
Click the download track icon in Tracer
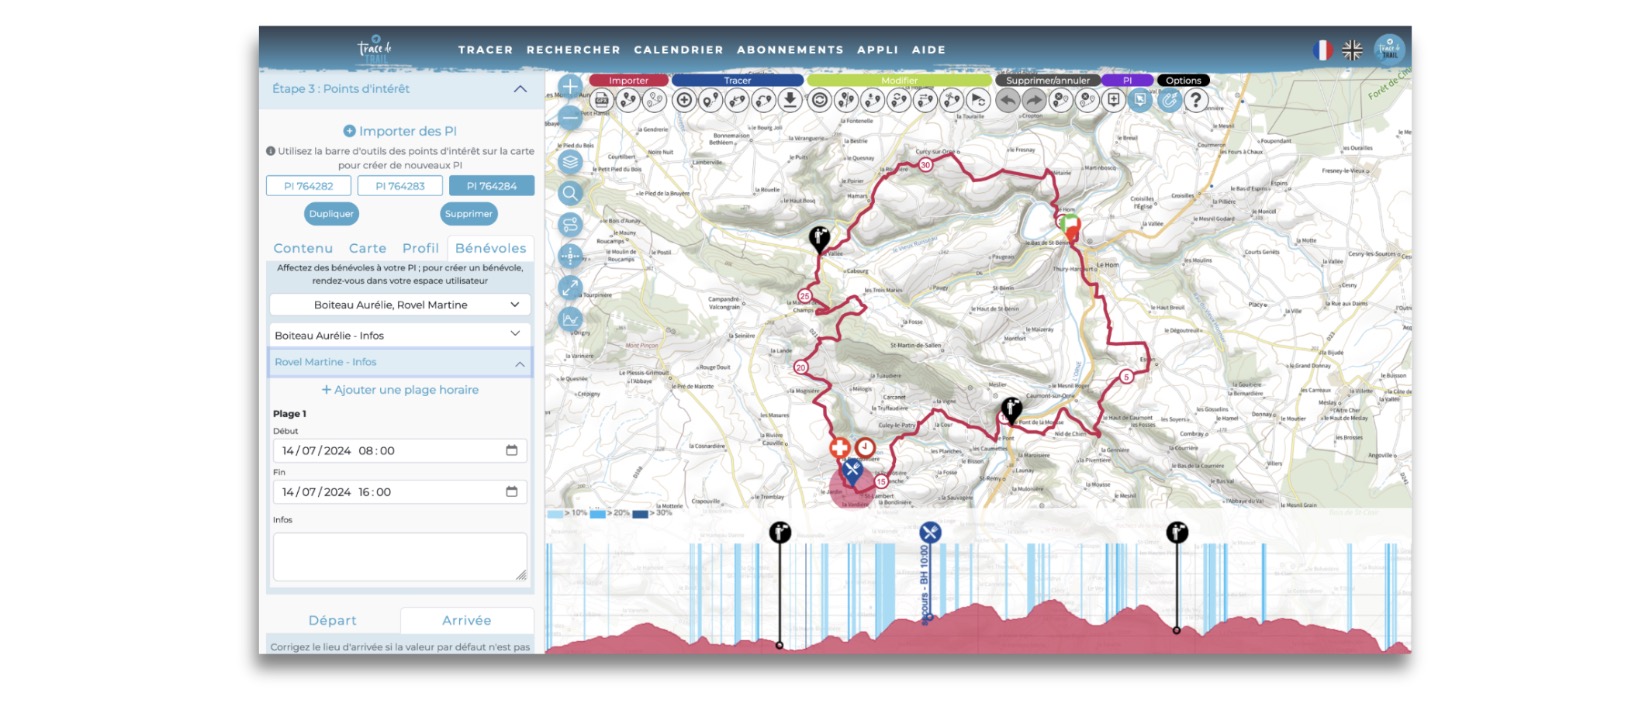790,100
